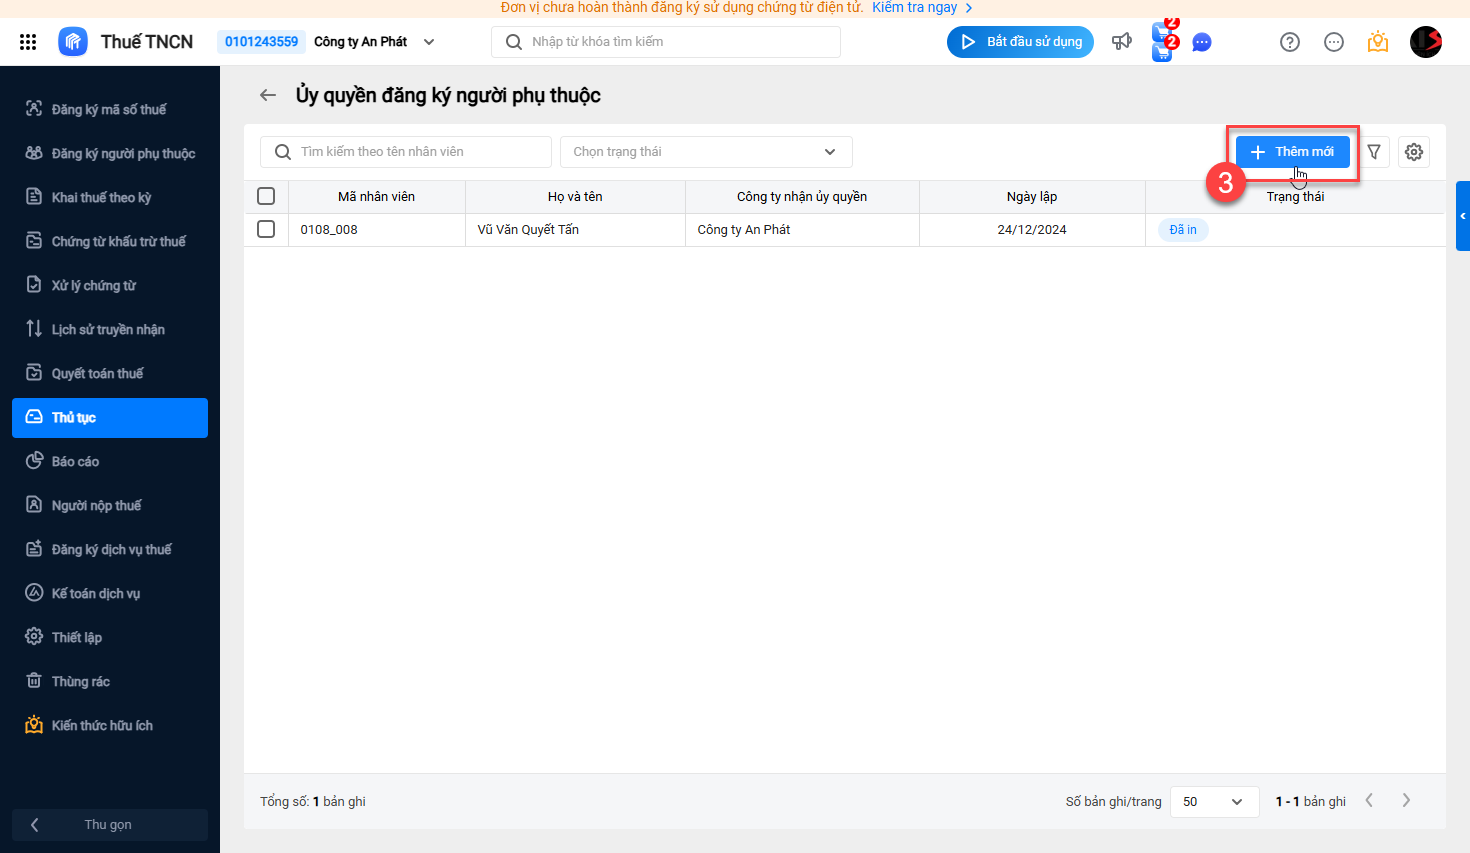This screenshot has width=1470, height=853.
Task: Click the Thuế TNCN app logo
Action: (73, 42)
